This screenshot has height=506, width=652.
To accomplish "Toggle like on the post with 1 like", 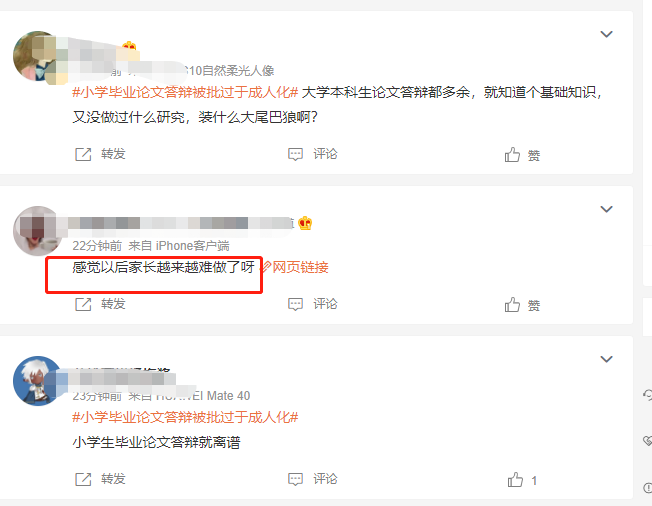I will pyautogui.click(x=522, y=480).
